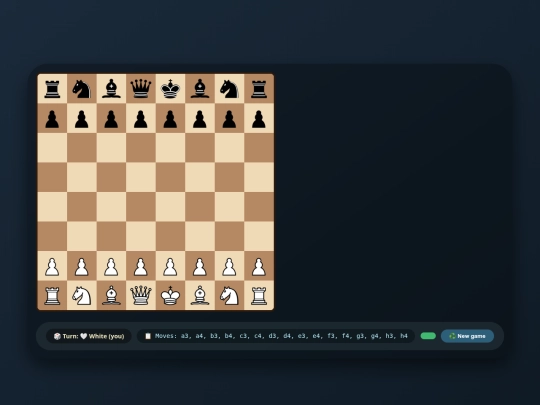540x405 pixels.
Task: Select the white knight on g1
Action: pos(229,295)
